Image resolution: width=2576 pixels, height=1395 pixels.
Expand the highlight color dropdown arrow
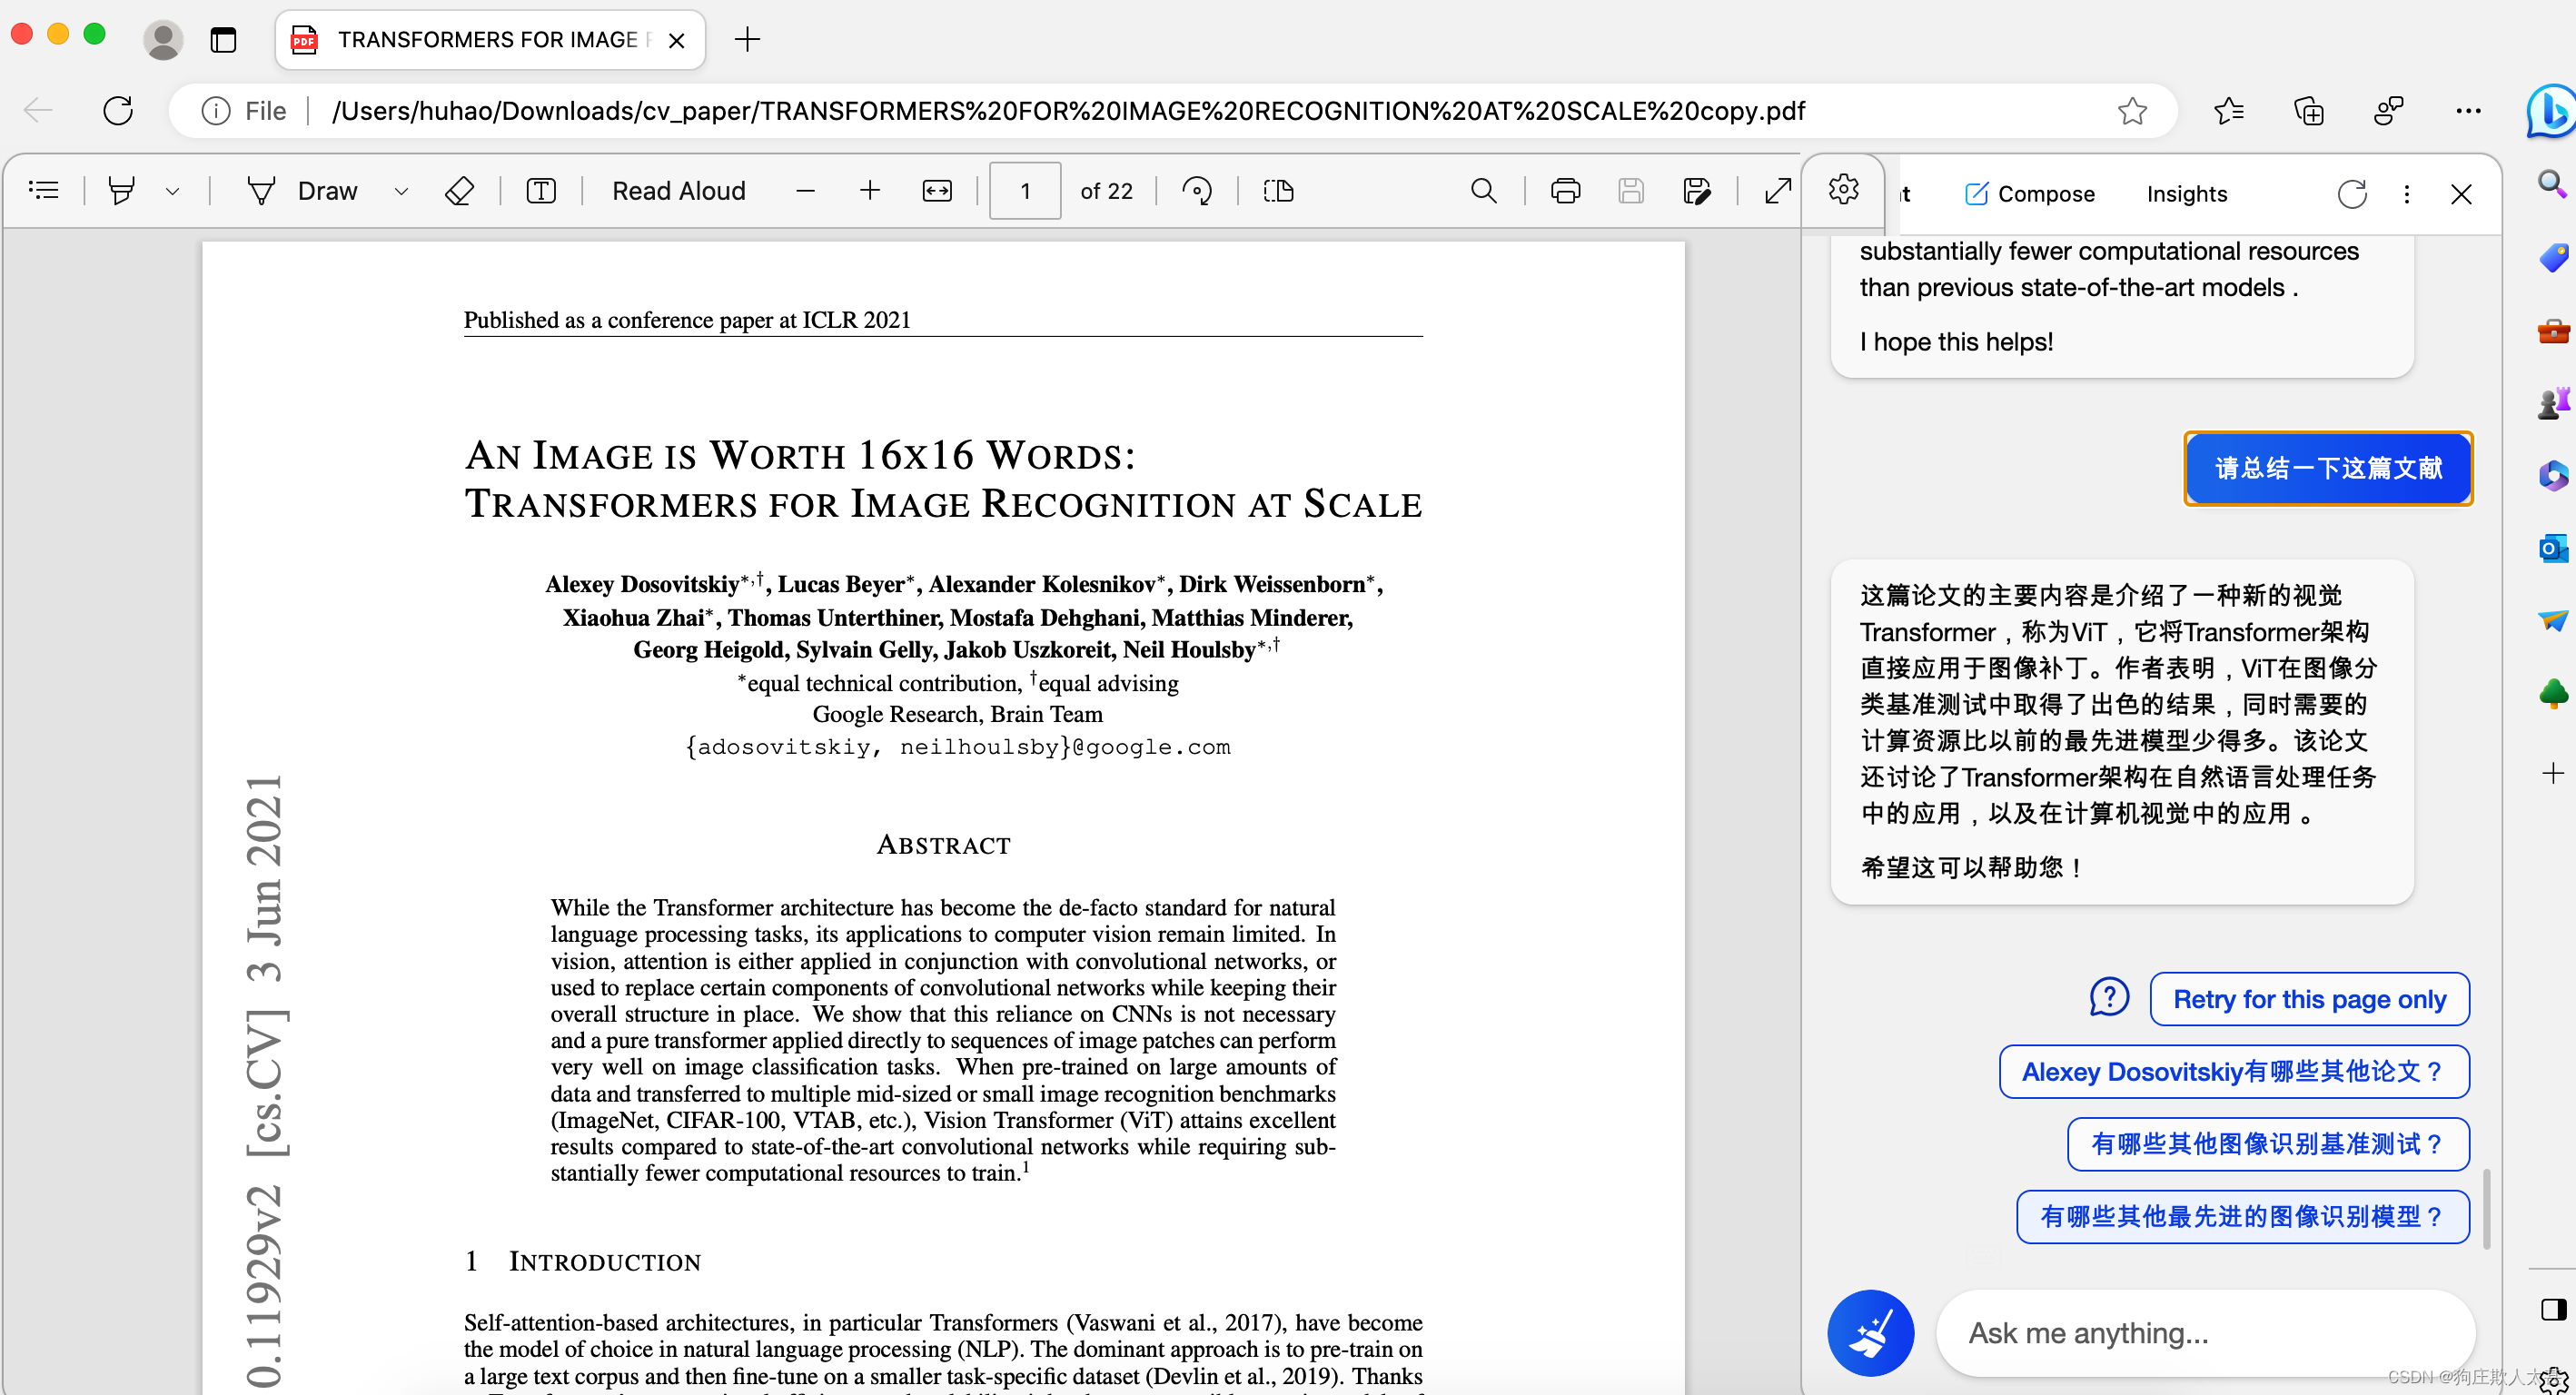pyautogui.click(x=172, y=191)
